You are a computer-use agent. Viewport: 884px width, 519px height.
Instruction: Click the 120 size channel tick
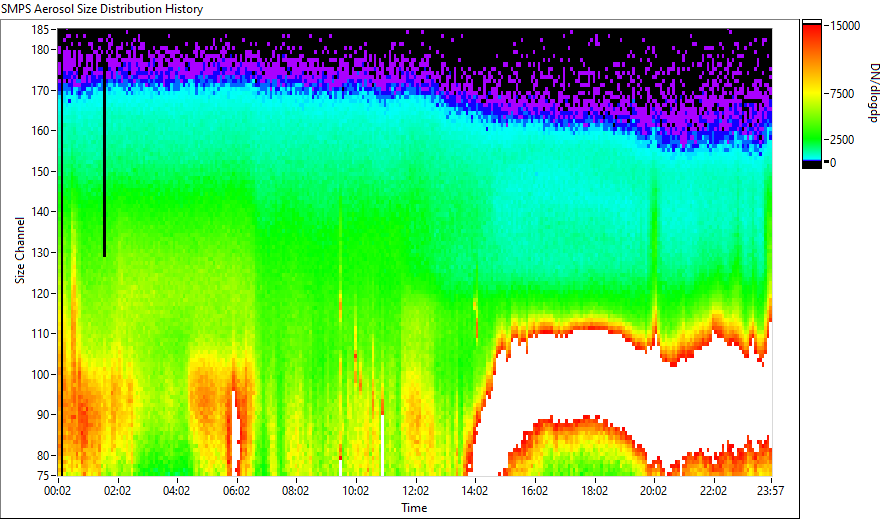(x=40, y=293)
